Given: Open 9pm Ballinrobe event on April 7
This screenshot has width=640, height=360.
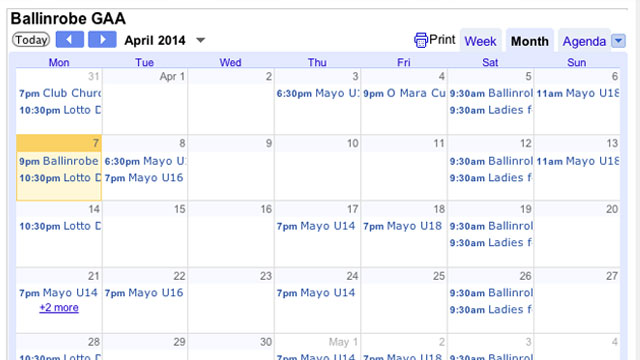Looking at the screenshot, I should pyautogui.click(x=59, y=161).
